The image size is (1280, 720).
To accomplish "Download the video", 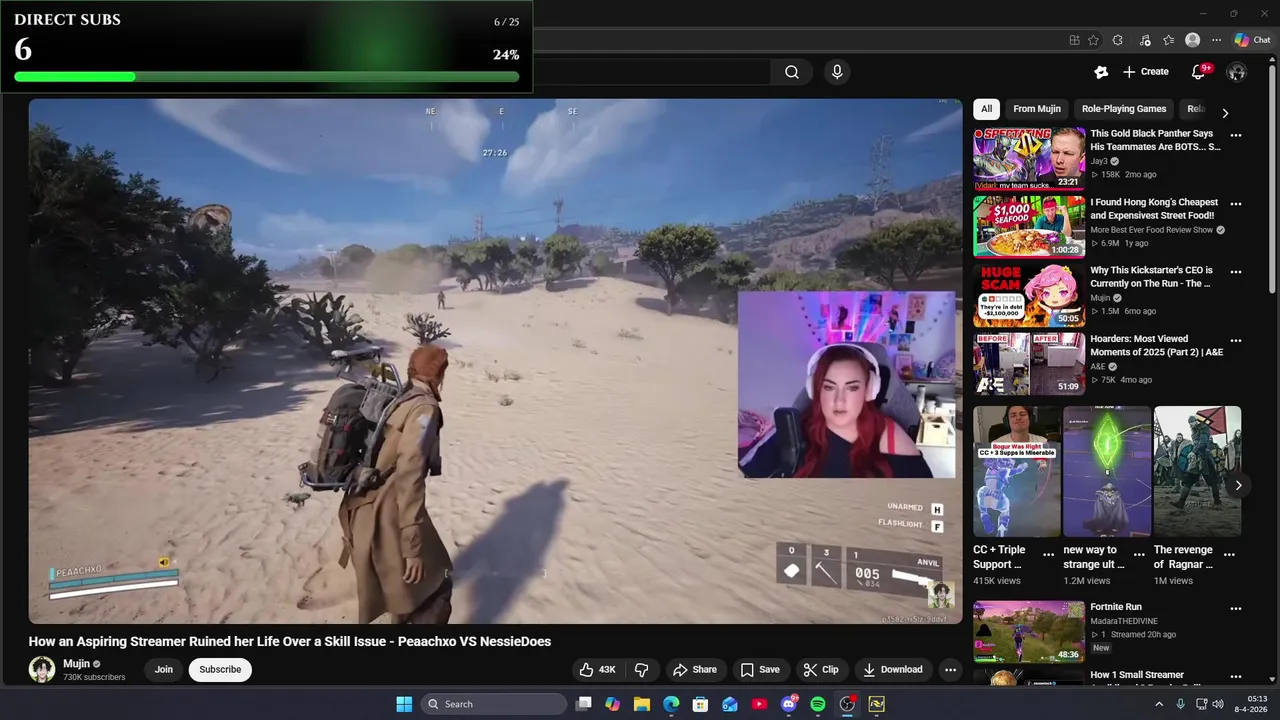I will coord(893,670).
